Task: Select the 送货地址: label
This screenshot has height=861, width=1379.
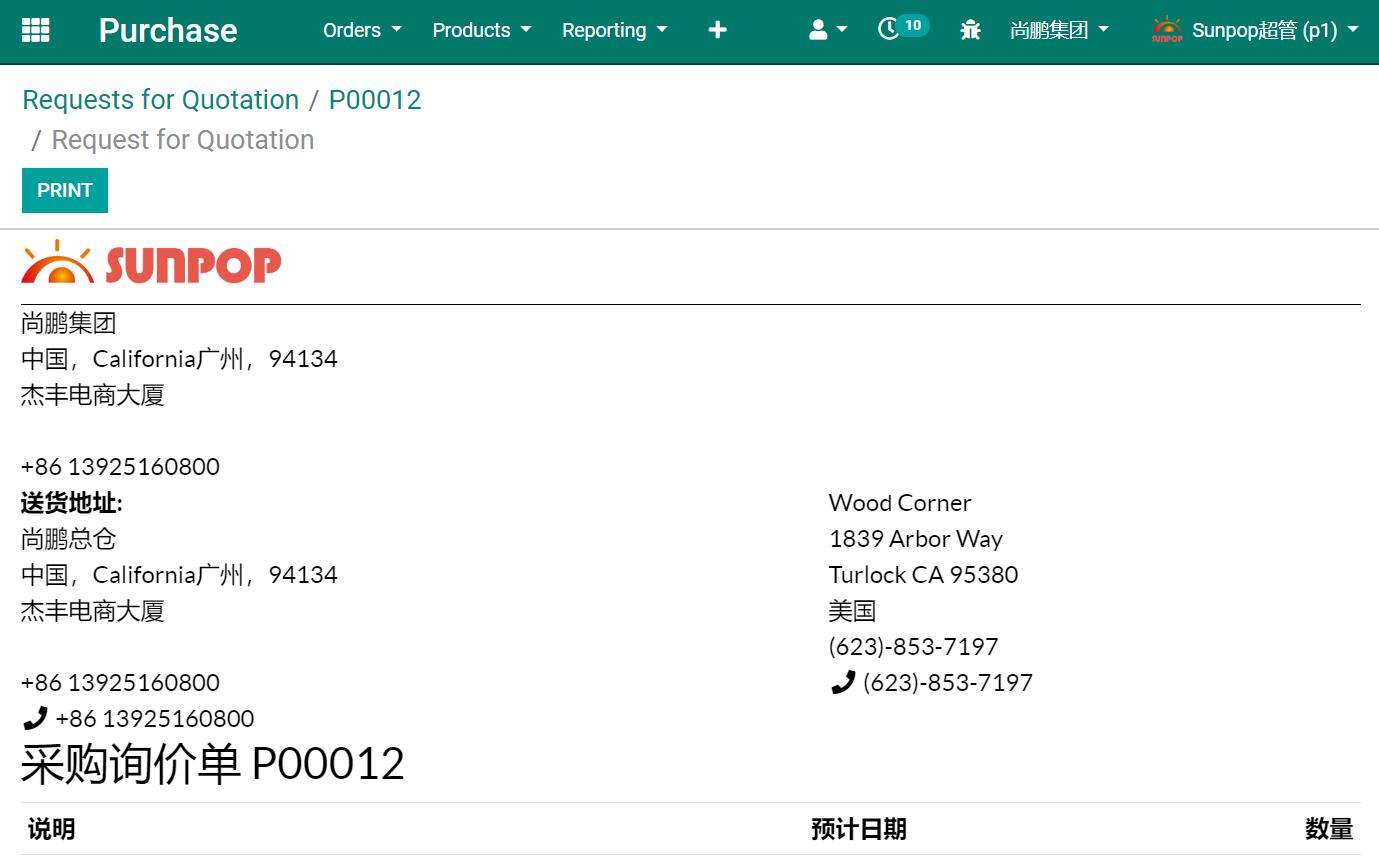Action: click(72, 503)
